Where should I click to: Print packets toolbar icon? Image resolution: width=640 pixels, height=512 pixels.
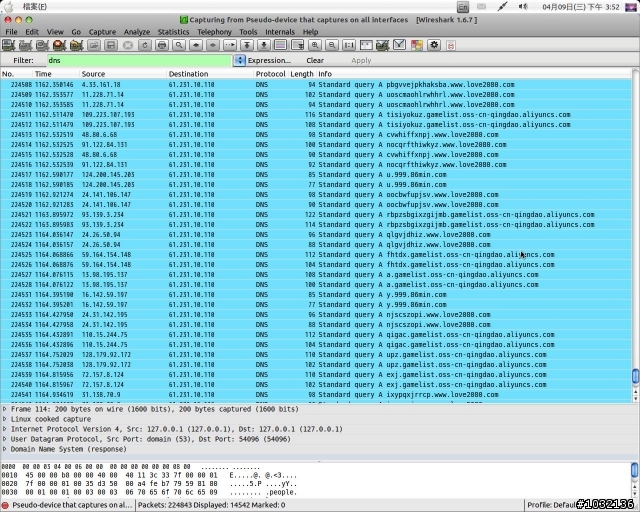[162, 45]
